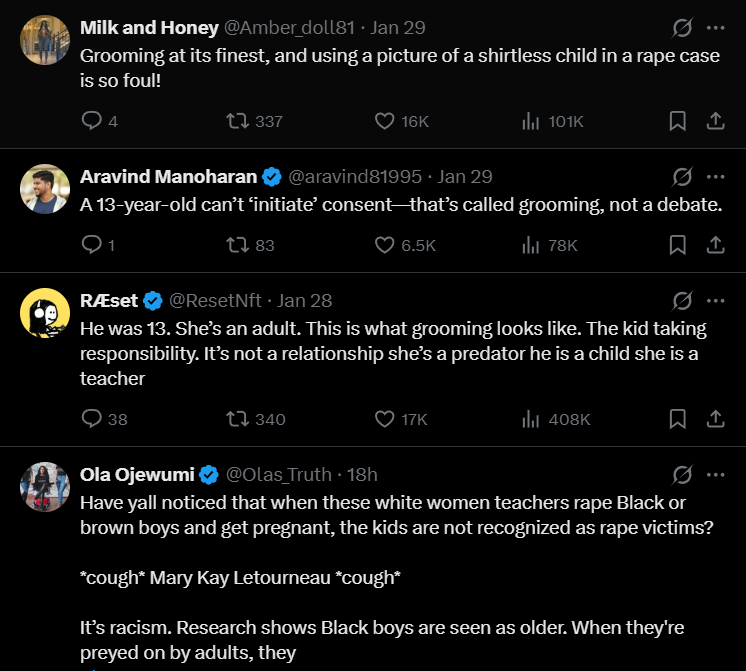Visit Aravind Manoharan's profile name link
The image size is (746, 671).
coord(168,177)
